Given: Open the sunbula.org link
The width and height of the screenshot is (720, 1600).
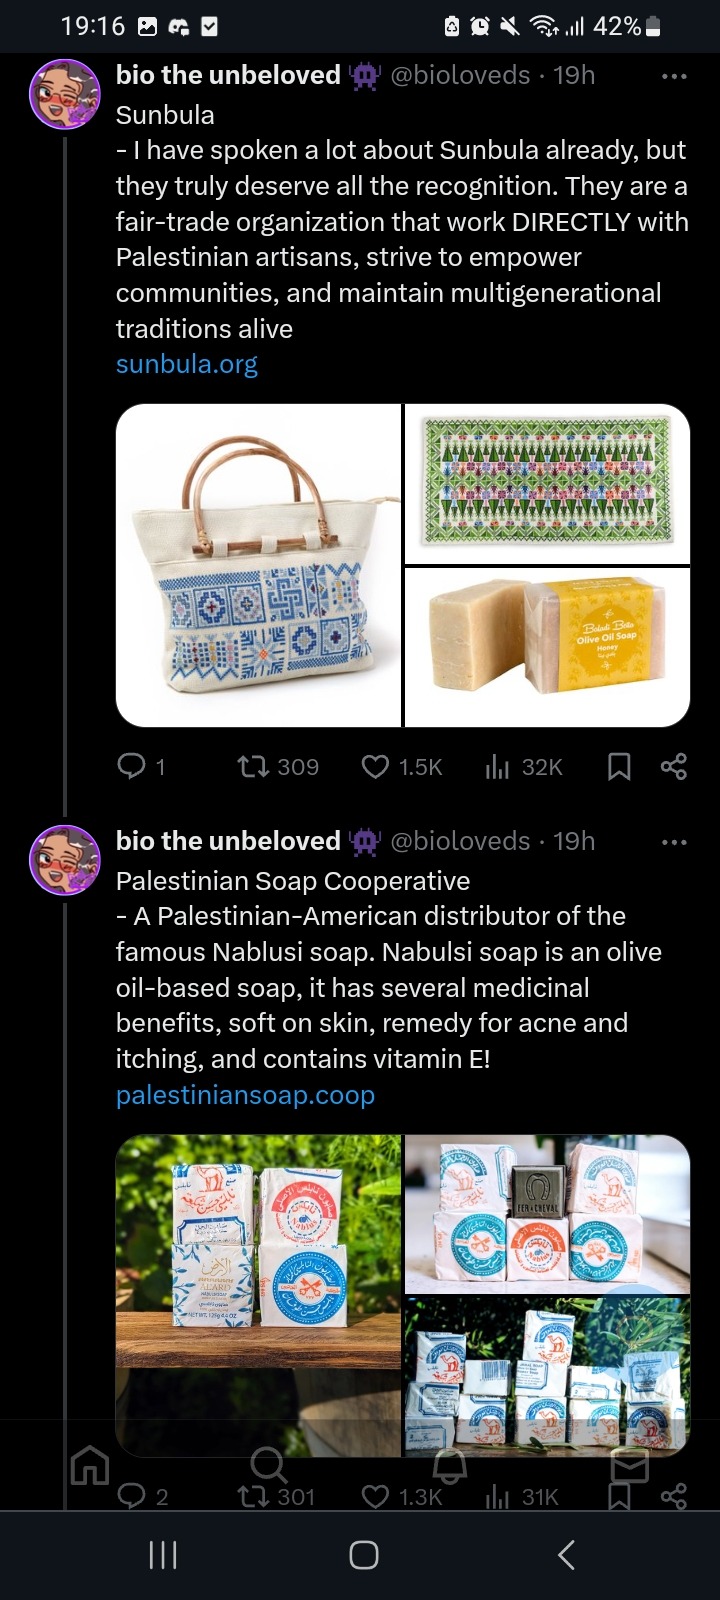Looking at the screenshot, I should 187,364.
